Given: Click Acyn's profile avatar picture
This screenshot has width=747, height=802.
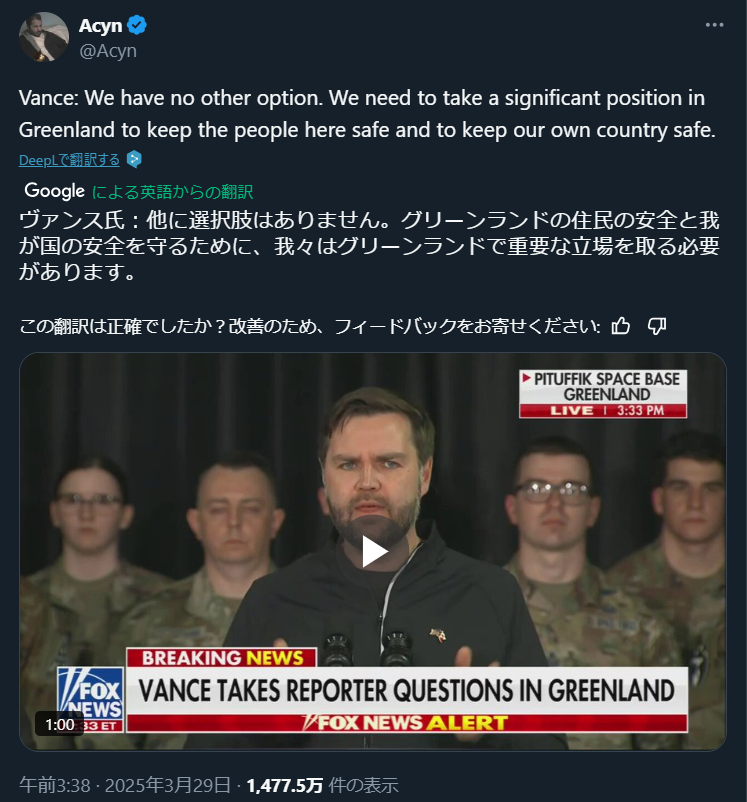Looking at the screenshot, I should pos(43,37).
